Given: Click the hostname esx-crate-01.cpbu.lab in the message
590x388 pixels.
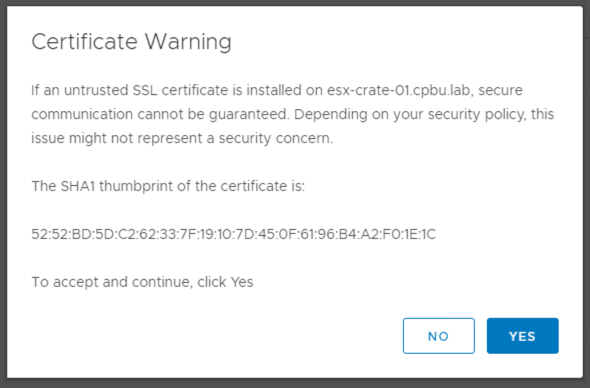Looking at the screenshot, I should (x=398, y=90).
